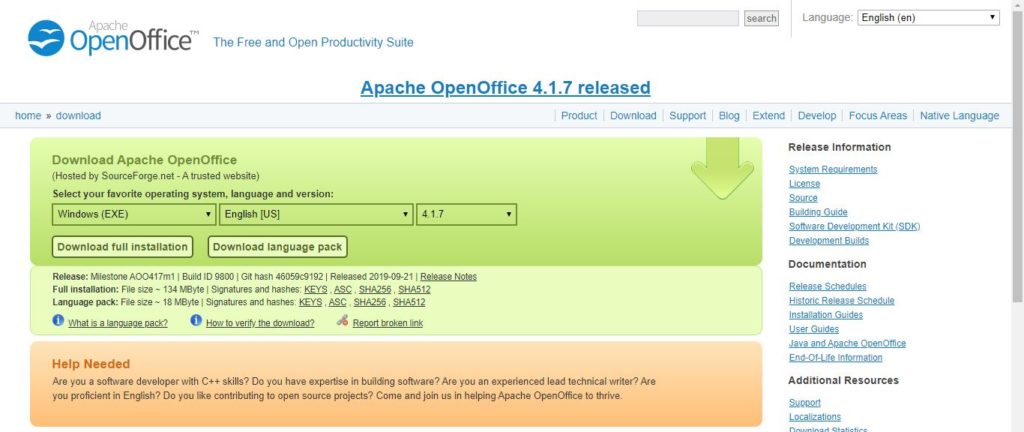Click Download language pack button

point(278,247)
